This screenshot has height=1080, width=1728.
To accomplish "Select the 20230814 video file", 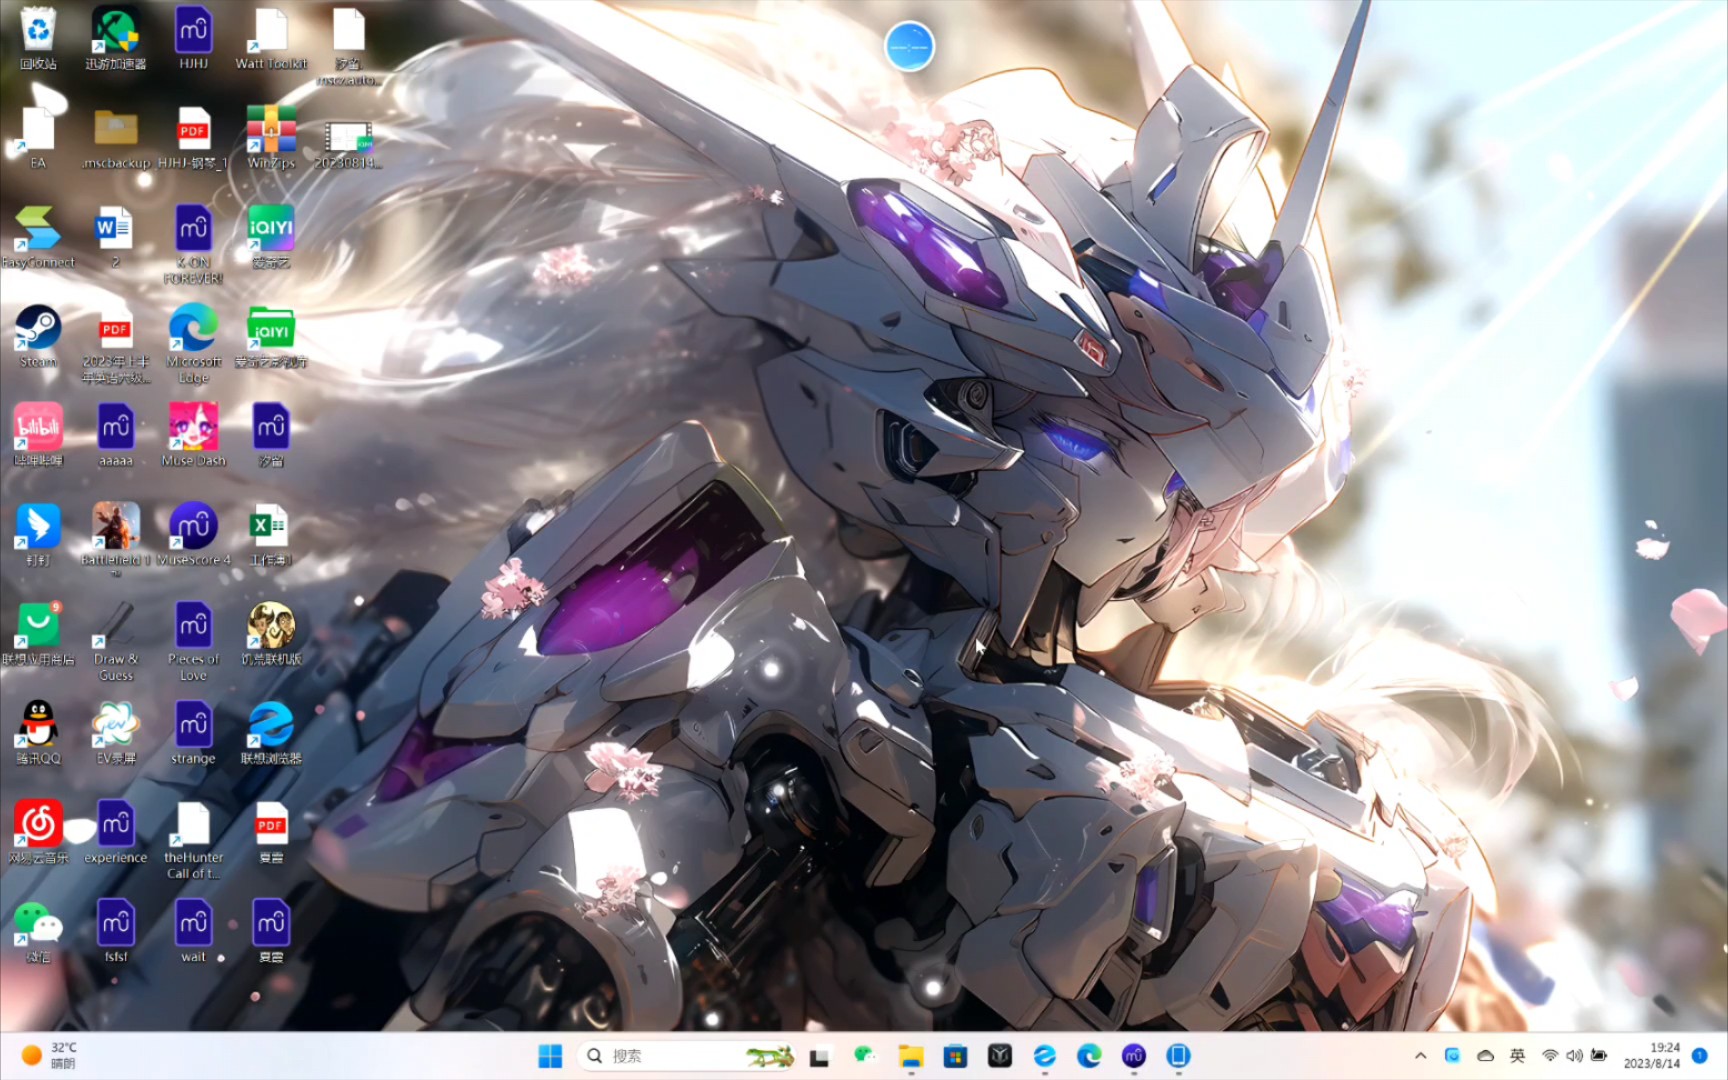I will (348, 145).
